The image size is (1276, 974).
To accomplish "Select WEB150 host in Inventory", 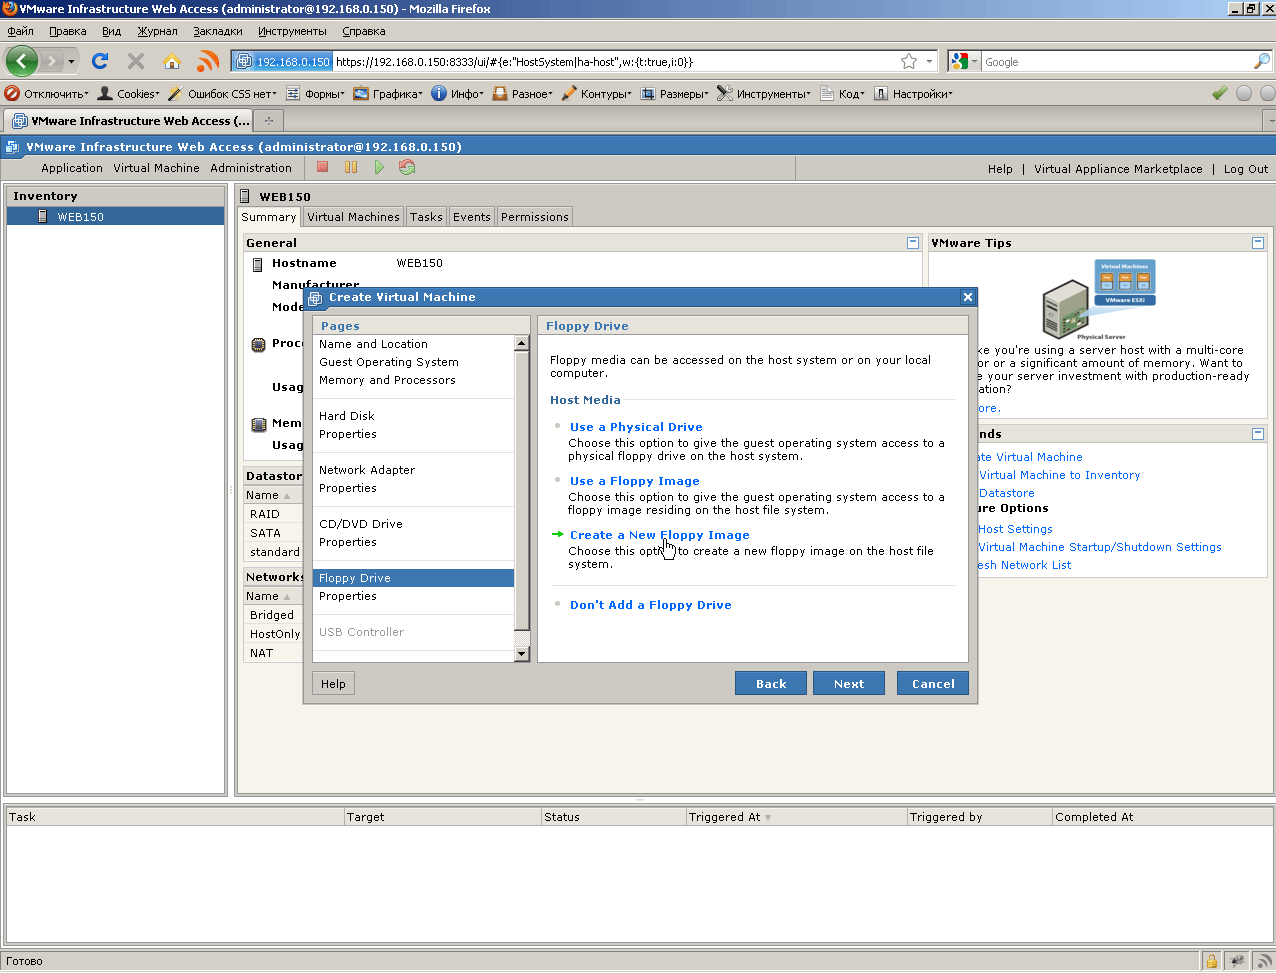I will (x=115, y=216).
